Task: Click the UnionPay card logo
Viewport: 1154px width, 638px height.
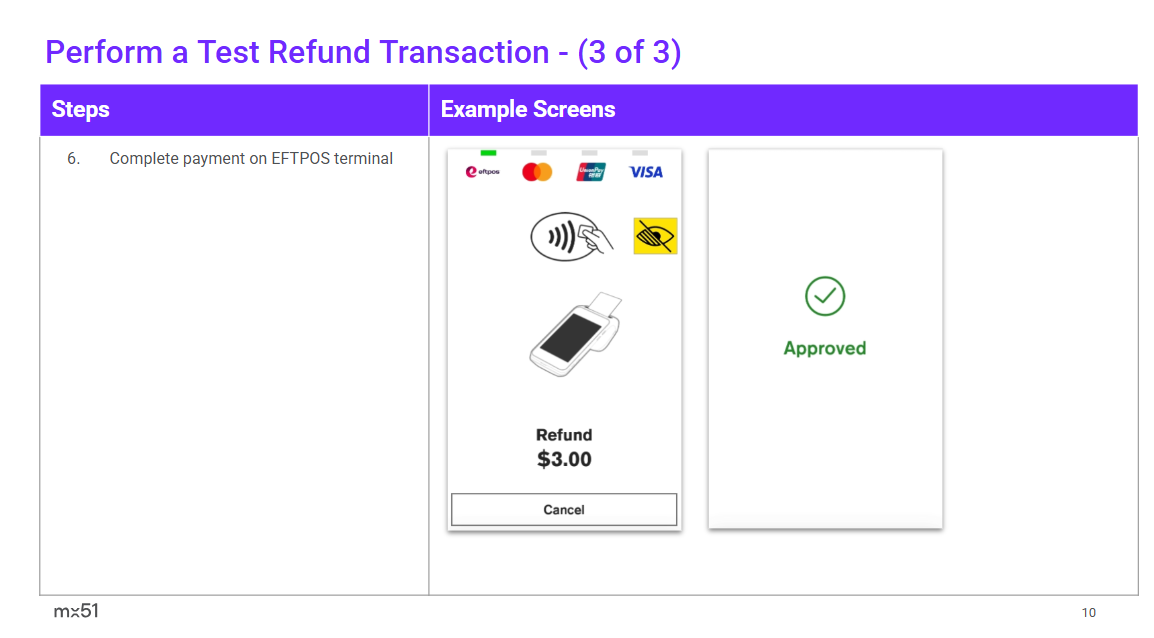Action: [591, 172]
